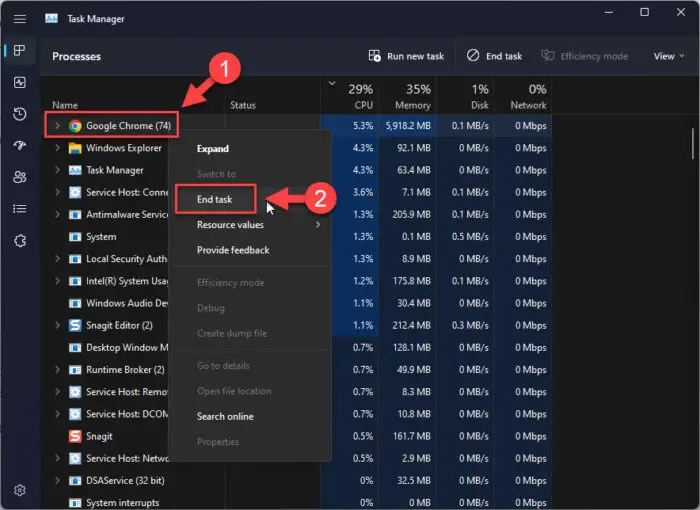This screenshot has height=510, width=700.
Task: Sort by the Disk column header
Action: 466,96
